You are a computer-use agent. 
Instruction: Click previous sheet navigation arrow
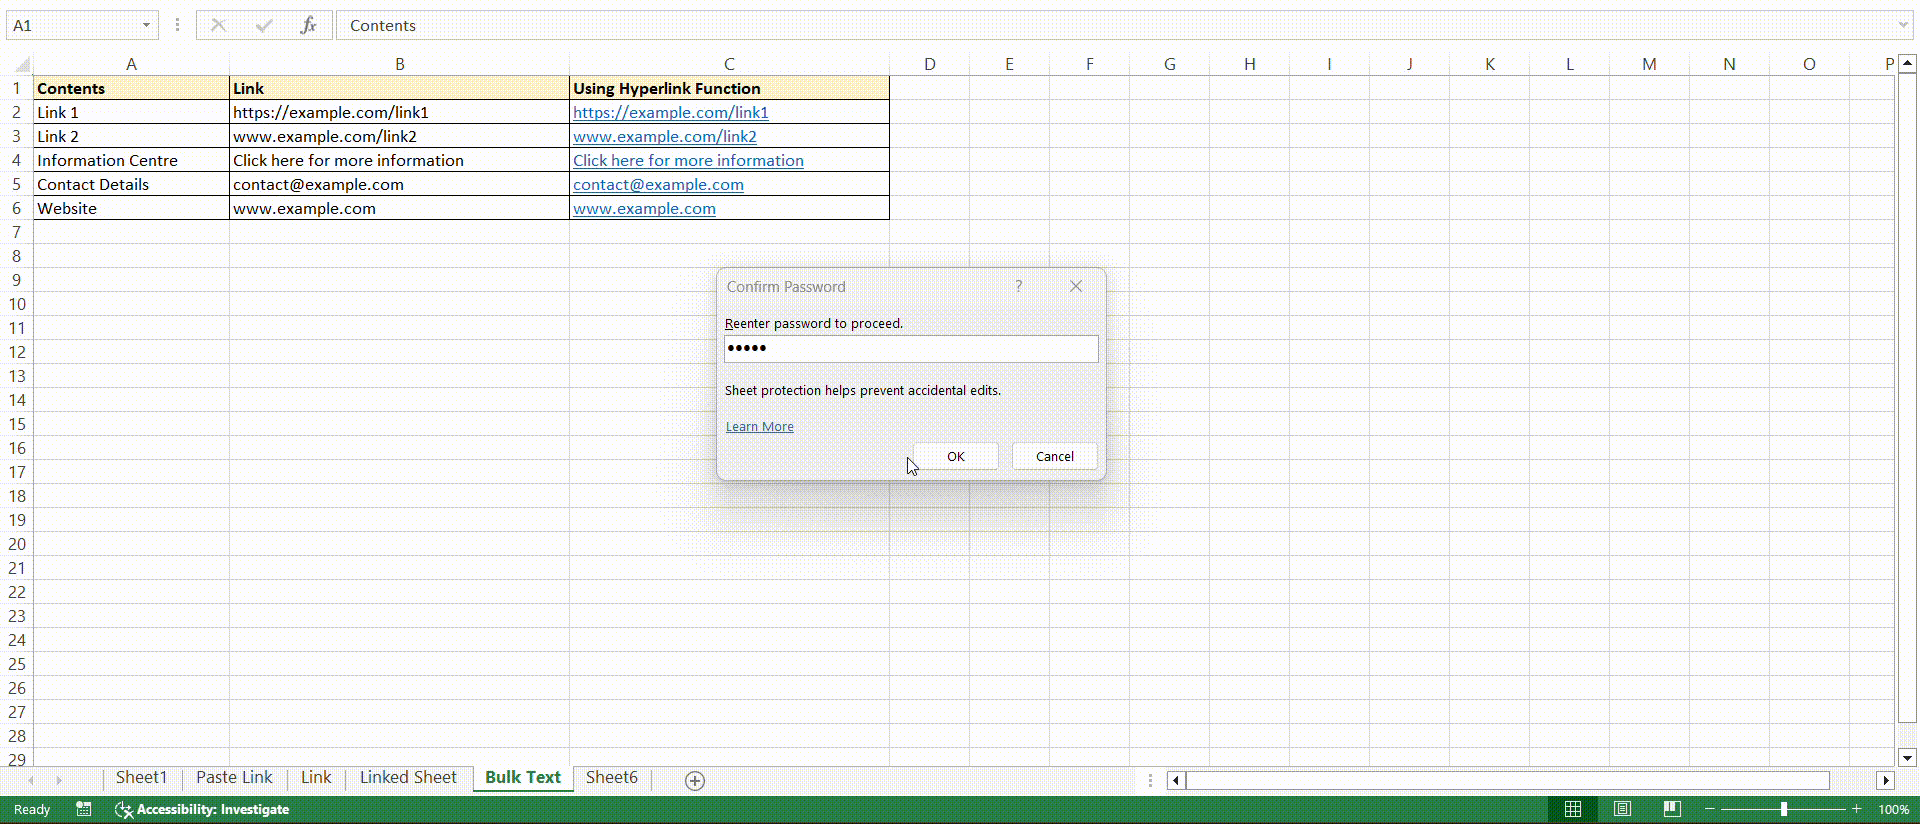(31, 780)
